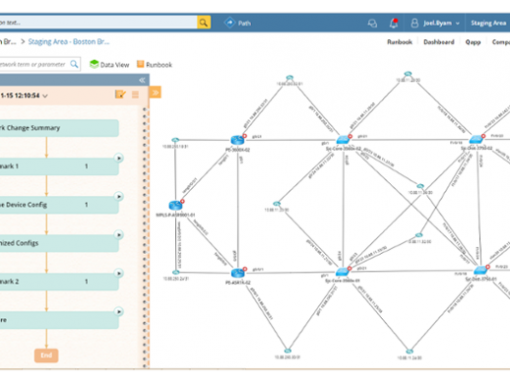Click the yellow search magnifier button
This screenshot has height=382, width=510.
click(x=204, y=23)
